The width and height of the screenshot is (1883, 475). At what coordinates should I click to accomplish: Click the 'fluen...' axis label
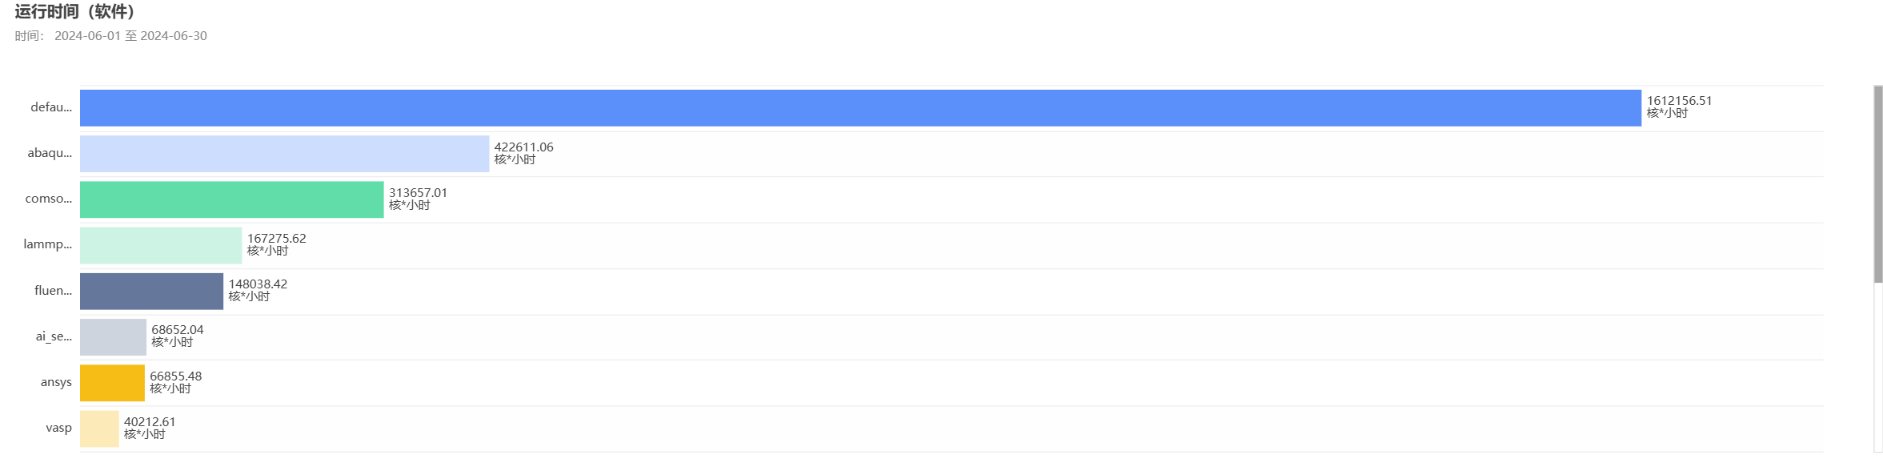coord(53,291)
